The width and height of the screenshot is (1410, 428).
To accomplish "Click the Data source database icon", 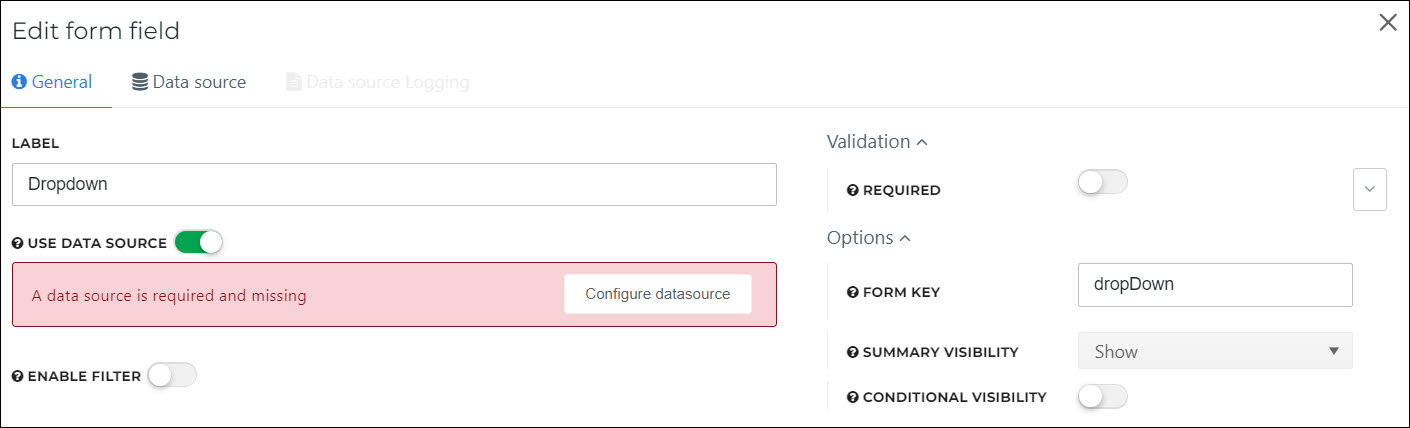I will (140, 82).
